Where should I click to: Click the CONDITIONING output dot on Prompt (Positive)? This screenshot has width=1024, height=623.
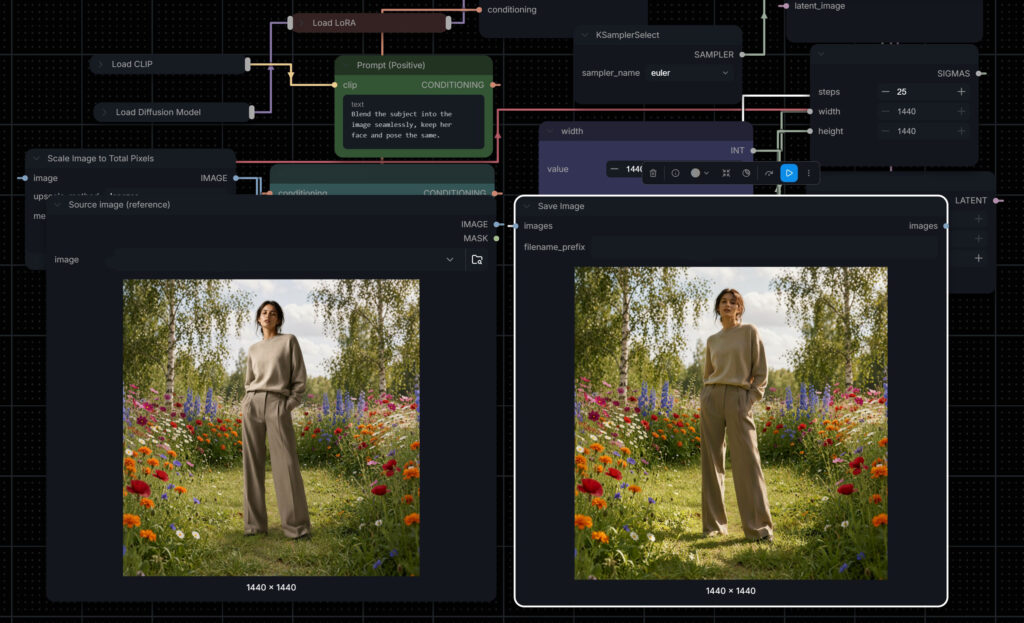(494, 85)
